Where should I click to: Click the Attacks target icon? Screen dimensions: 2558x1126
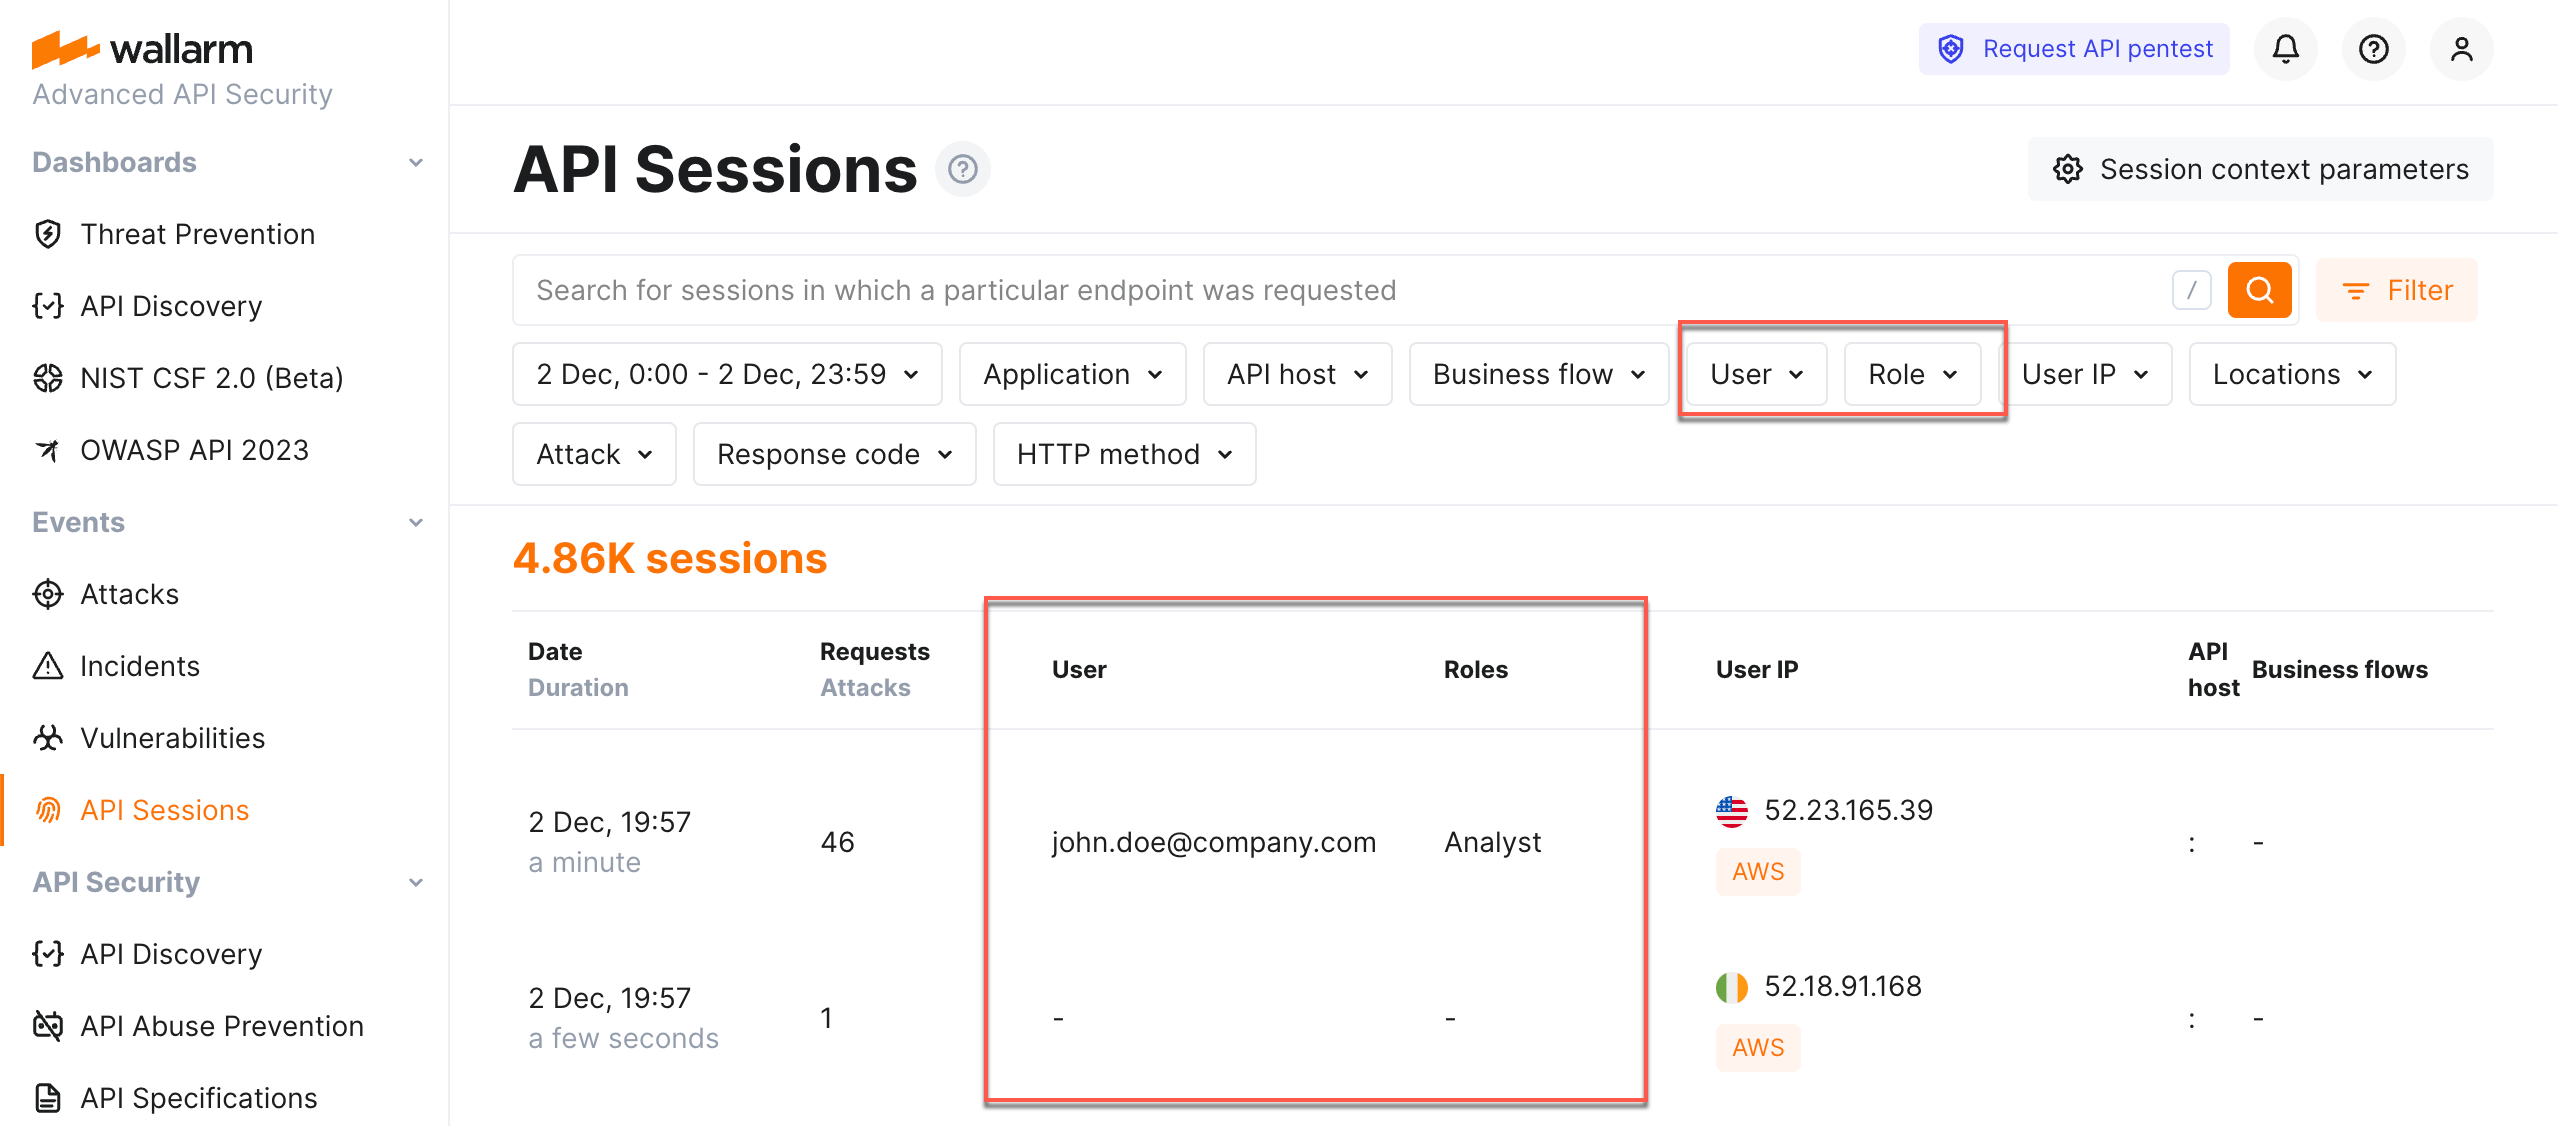tap(47, 594)
